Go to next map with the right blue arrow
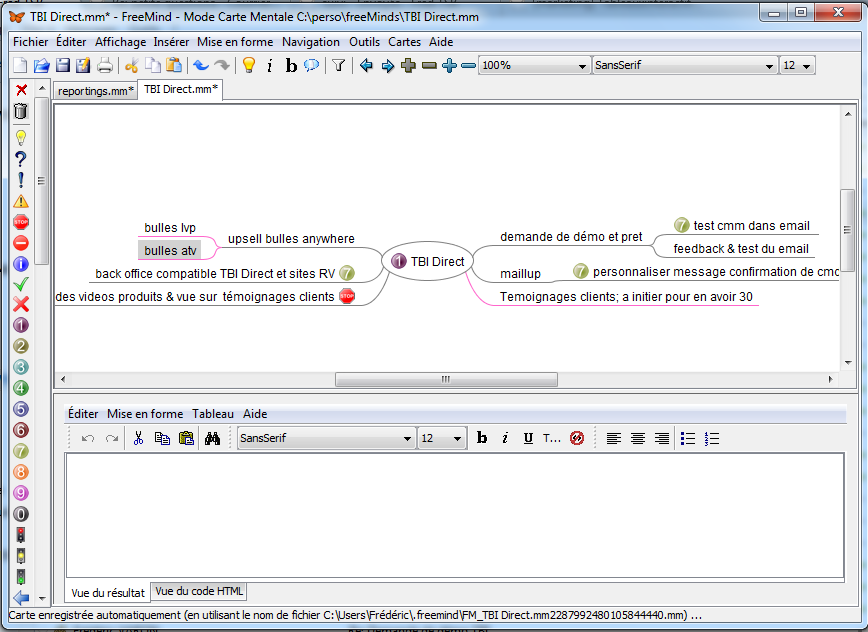 pos(388,66)
